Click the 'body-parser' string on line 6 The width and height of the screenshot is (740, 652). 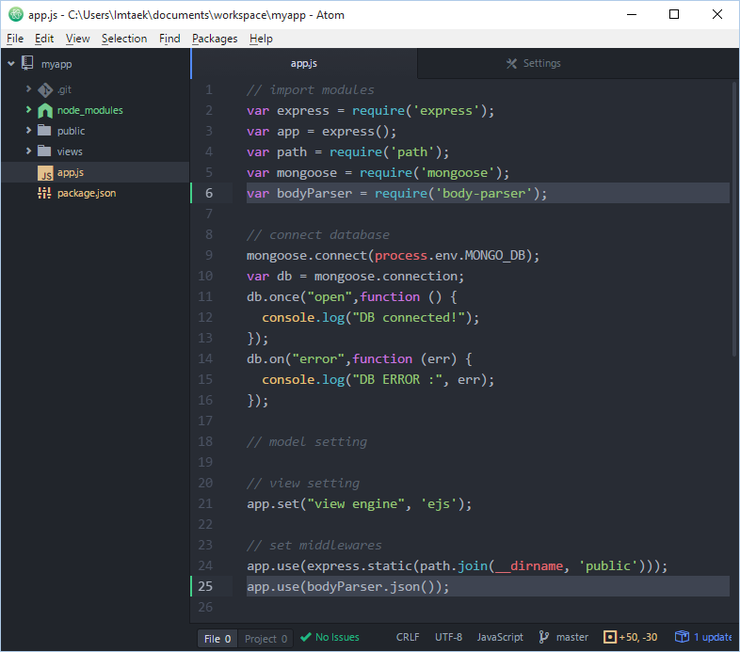[x=484, y=193]
